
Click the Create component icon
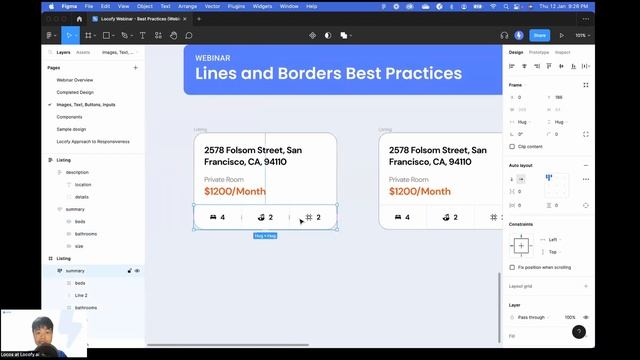click(313, 36)
